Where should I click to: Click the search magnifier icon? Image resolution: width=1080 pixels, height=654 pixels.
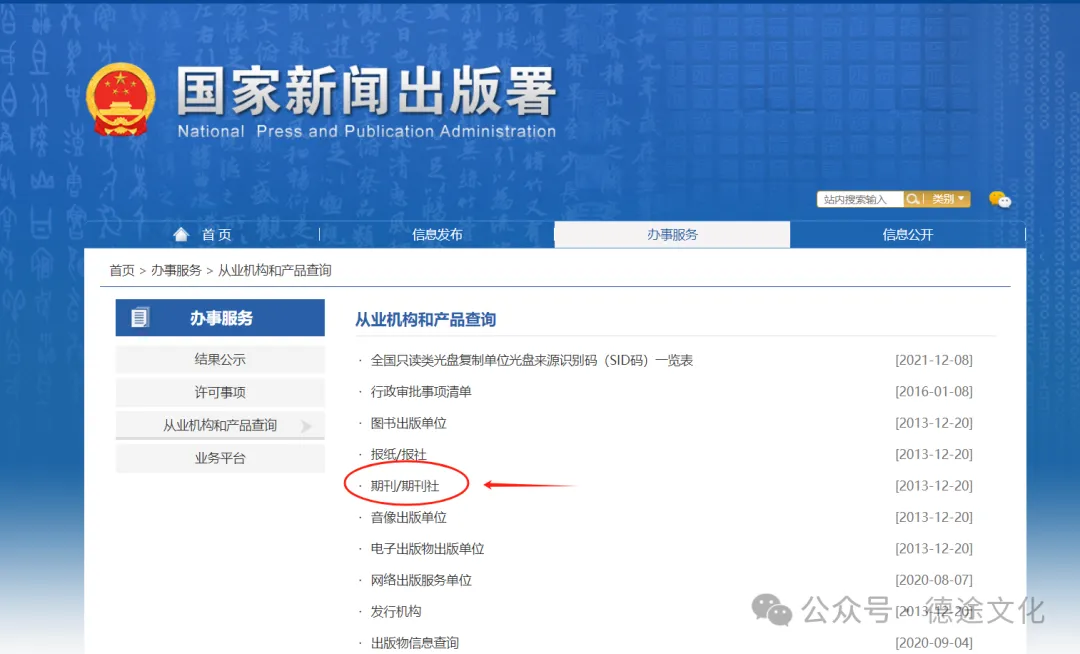click(912, 199)
